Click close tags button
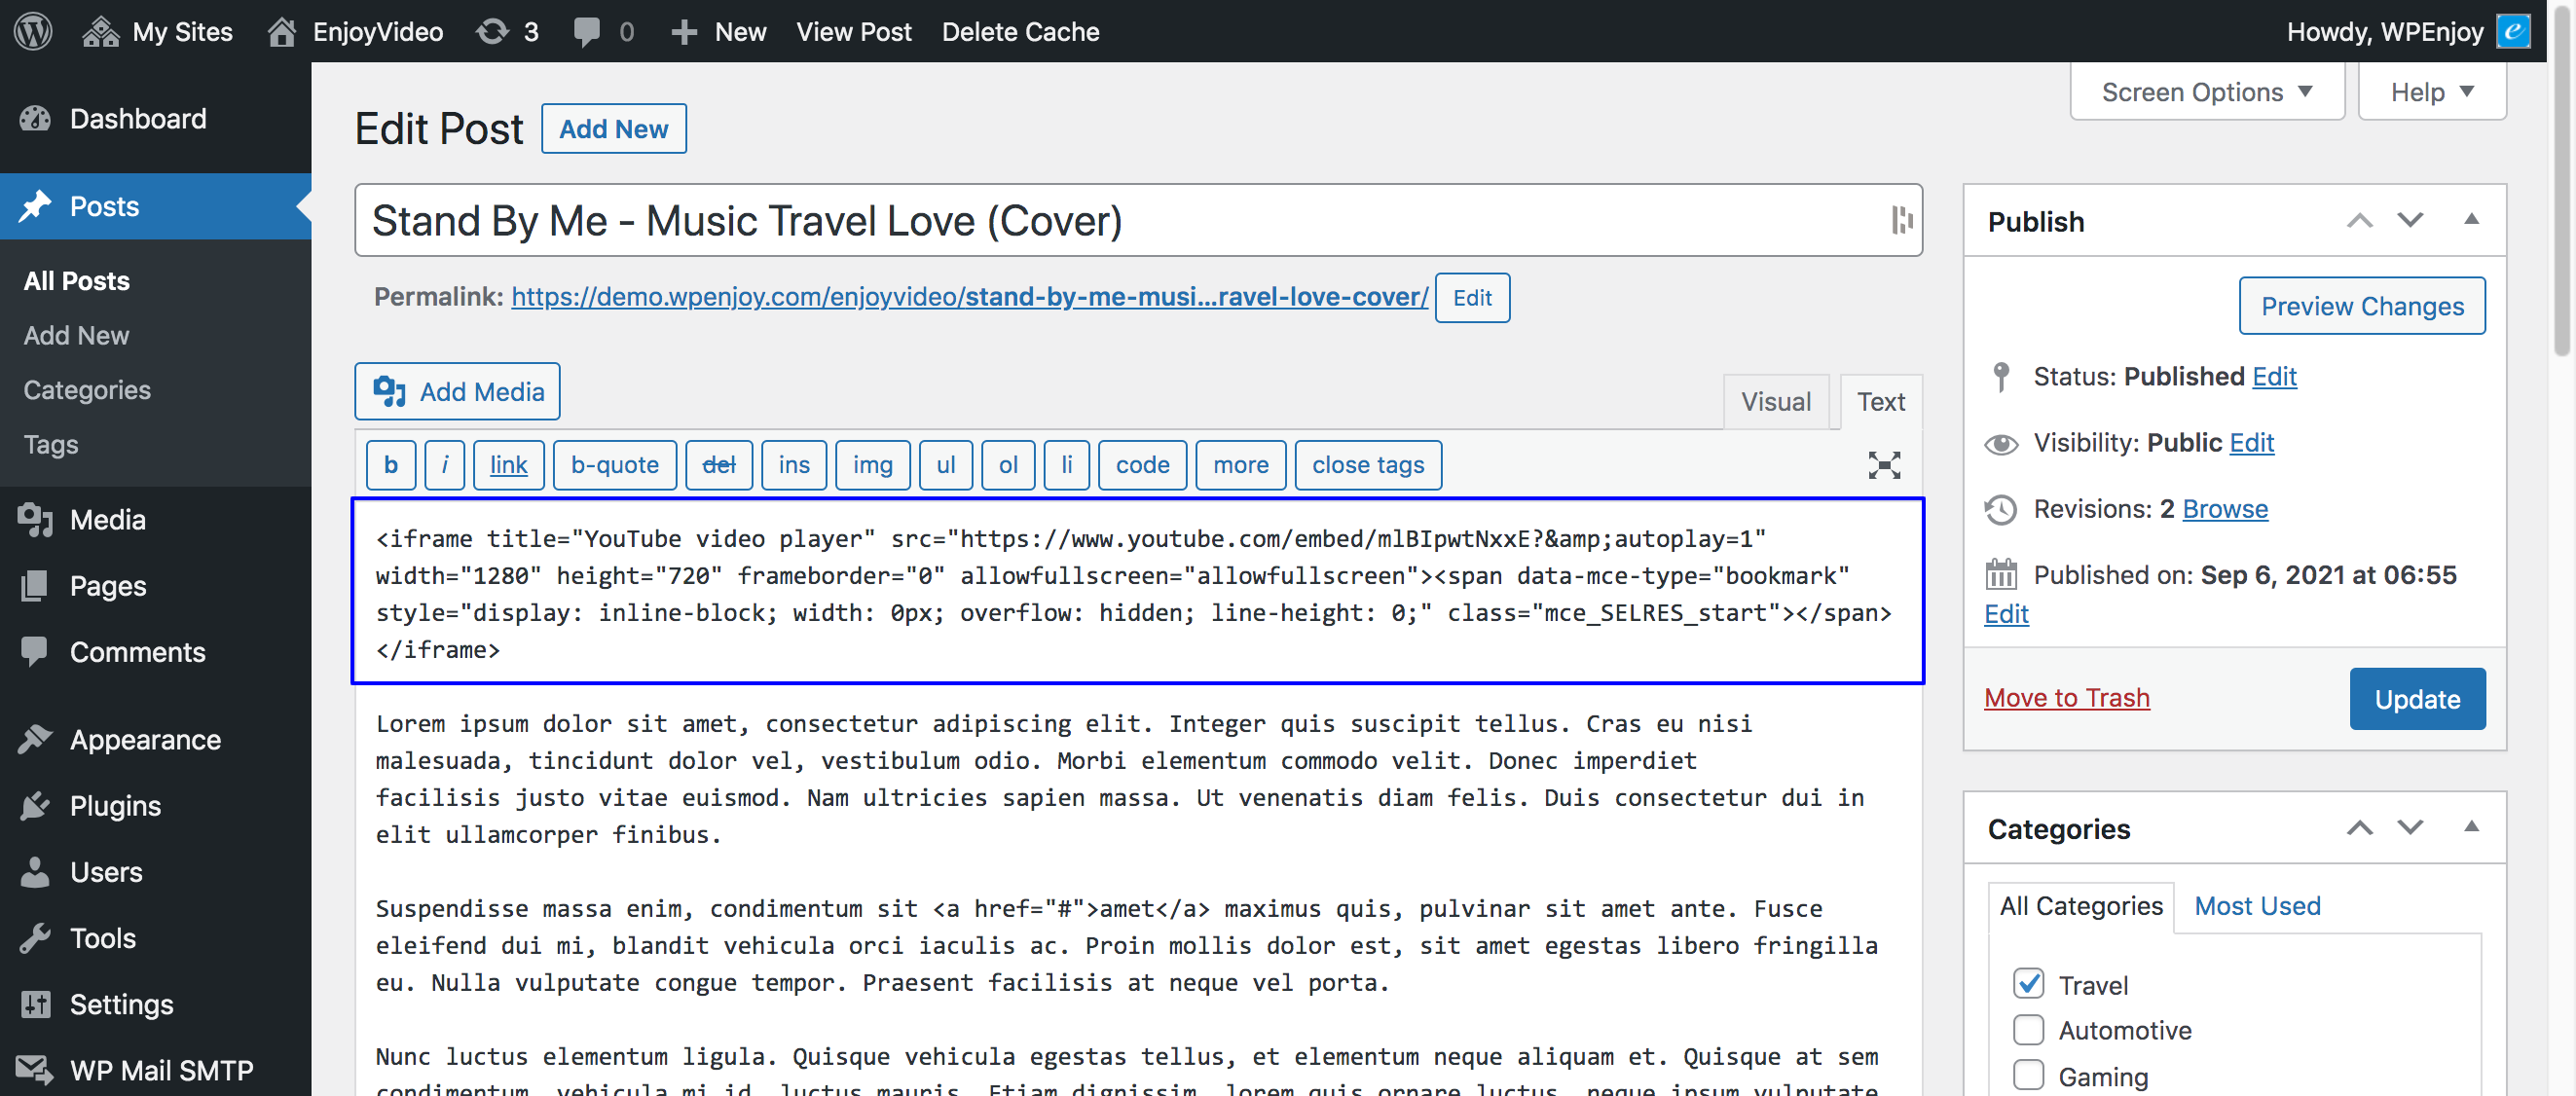The image size is (2576, 1096). click(x=1368, y=465)
